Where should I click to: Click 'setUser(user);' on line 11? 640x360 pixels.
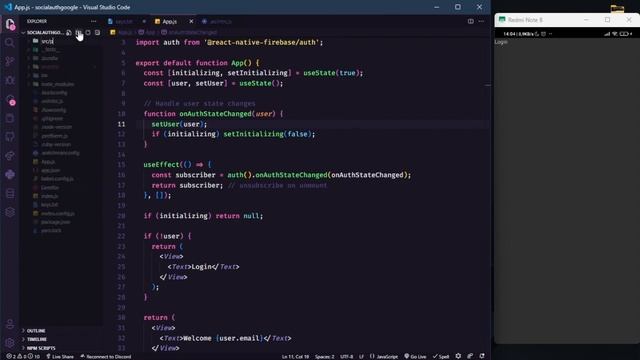(179, 124)
